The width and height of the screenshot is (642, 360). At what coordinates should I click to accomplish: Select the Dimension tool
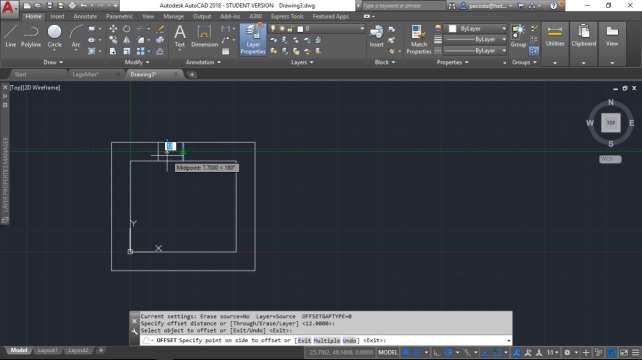204,36
